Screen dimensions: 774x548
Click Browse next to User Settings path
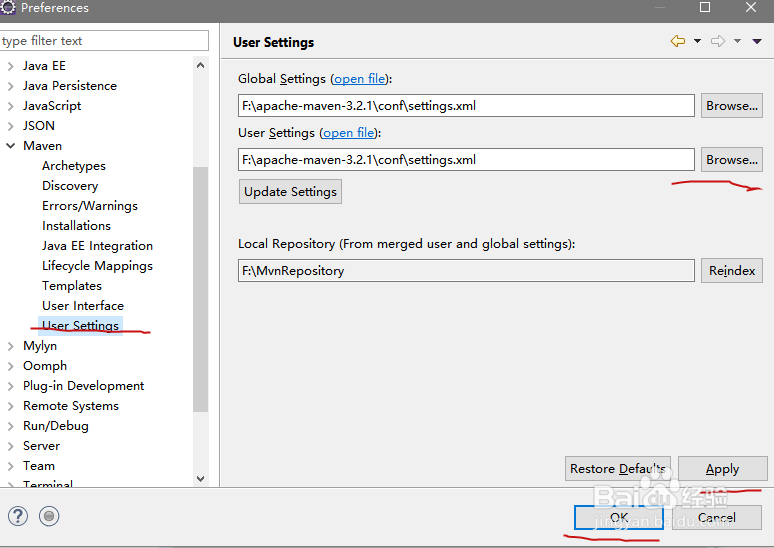pyautogui.click(x=731, y=160)
